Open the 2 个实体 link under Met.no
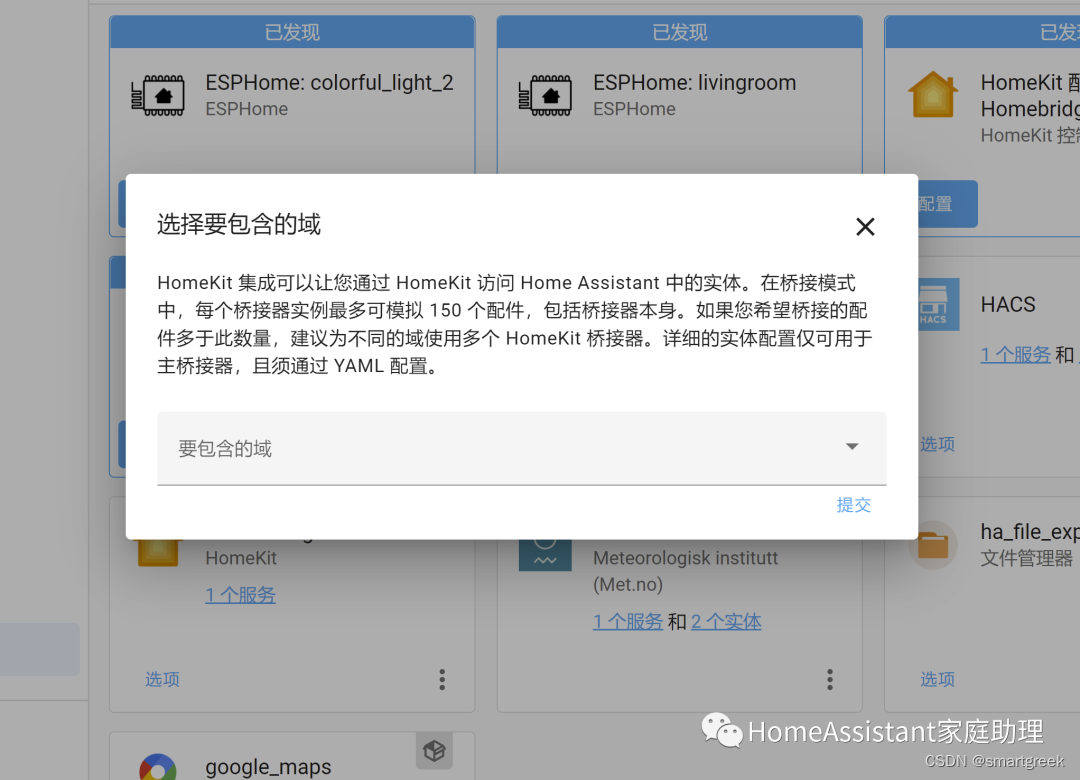The height and width of the screenshot is (780, 1080). pos(726,622)
